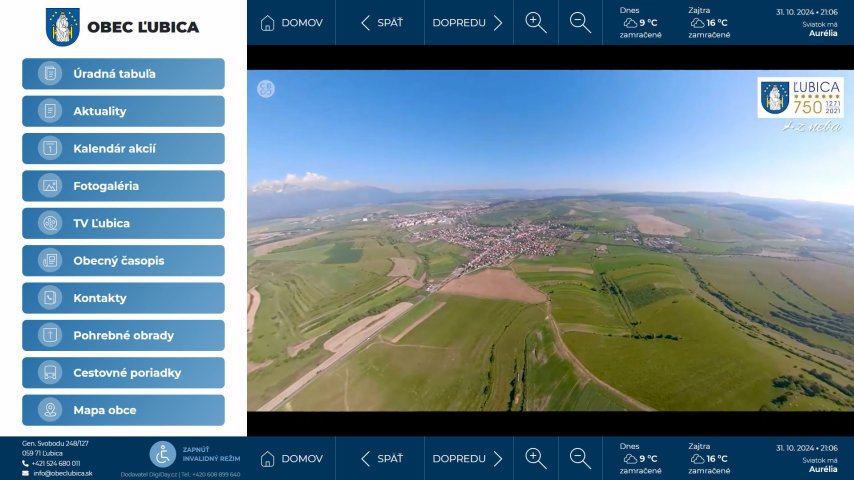Click tomorrow's weather icon in top bar
Screen dimensions: 854x480
click(698, 22)
